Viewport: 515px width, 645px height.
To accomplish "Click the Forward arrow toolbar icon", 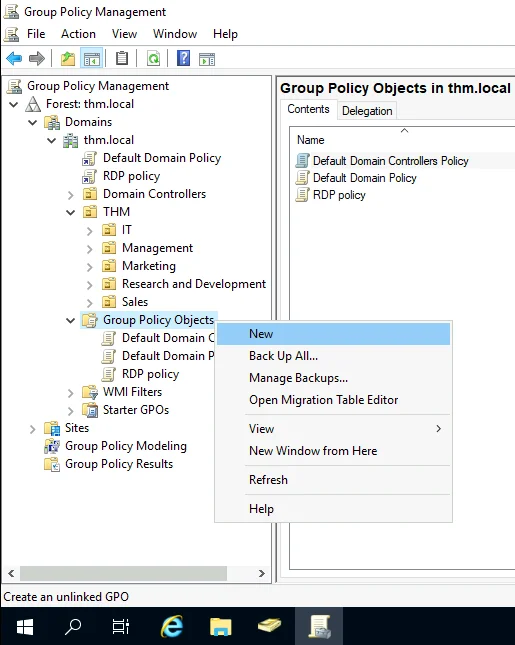I will point(37,59).
